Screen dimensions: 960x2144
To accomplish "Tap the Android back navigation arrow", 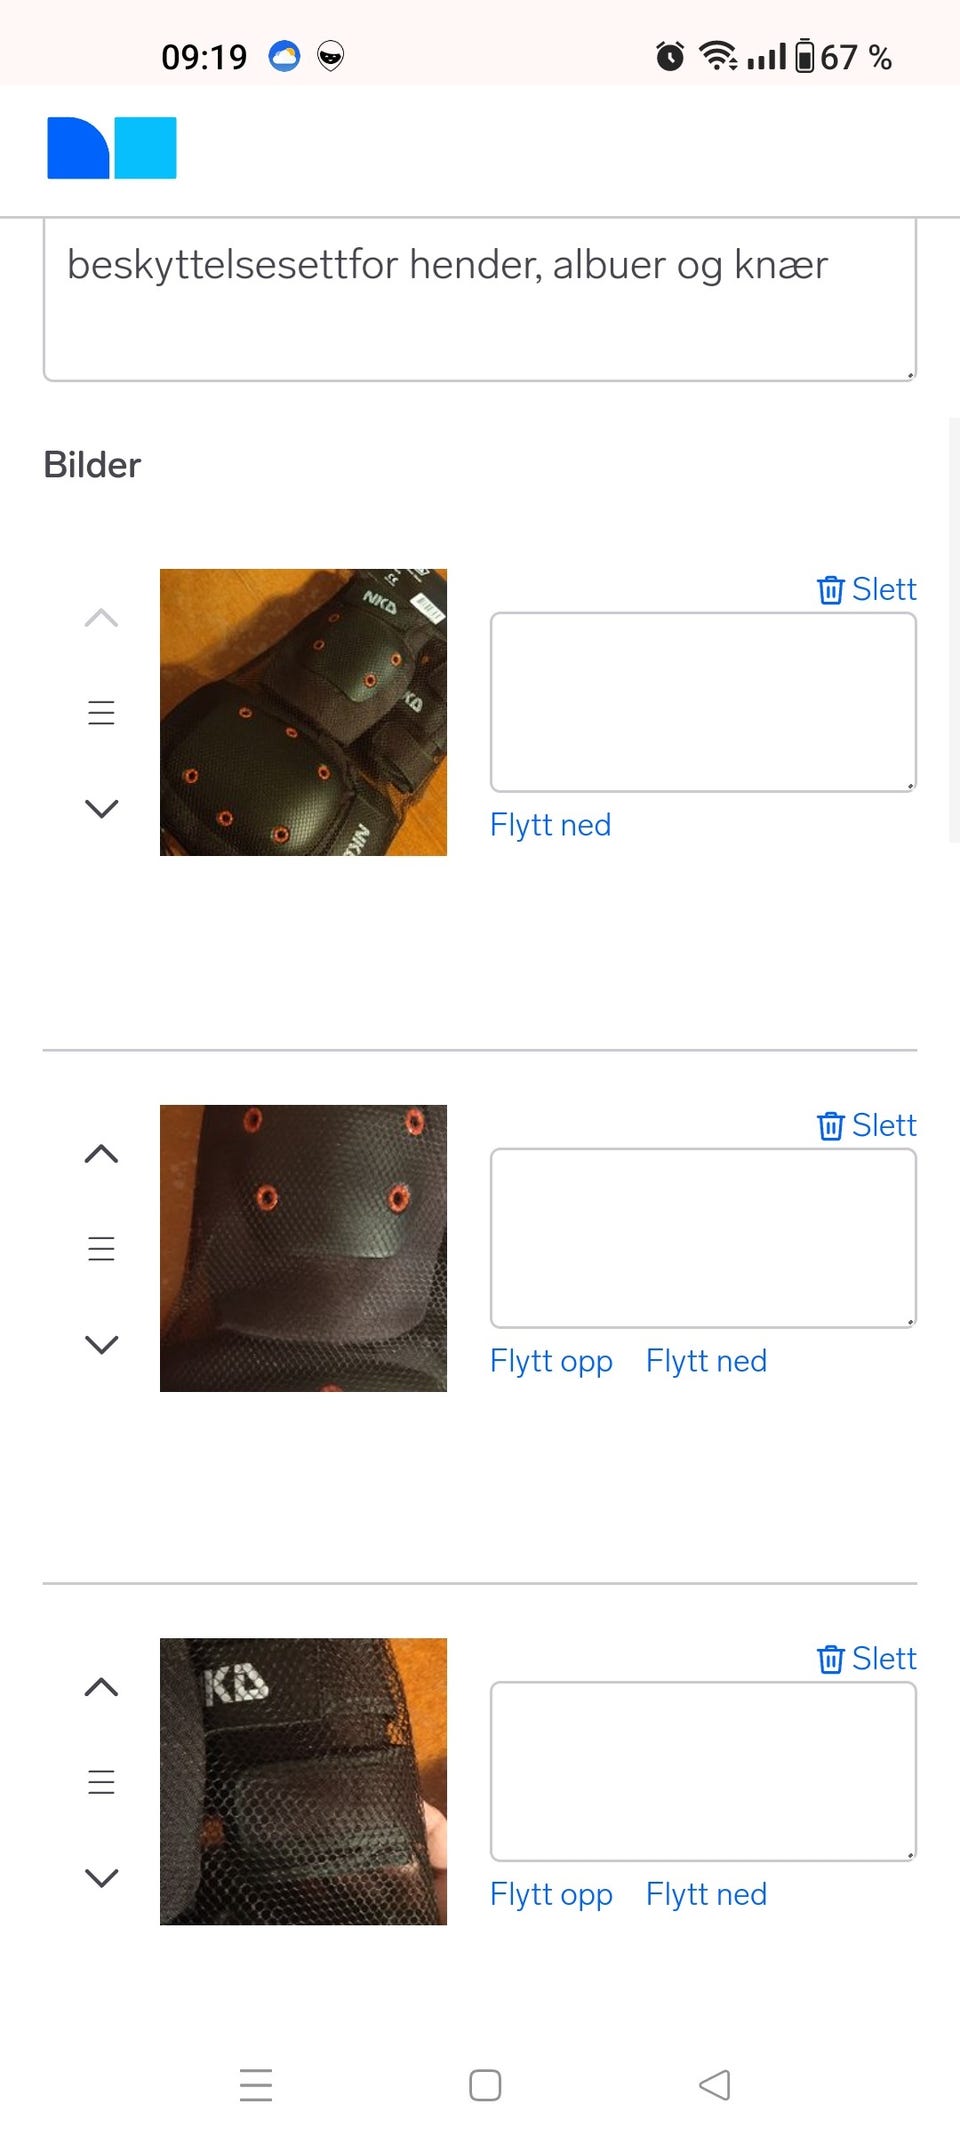I will point(714,2085).
